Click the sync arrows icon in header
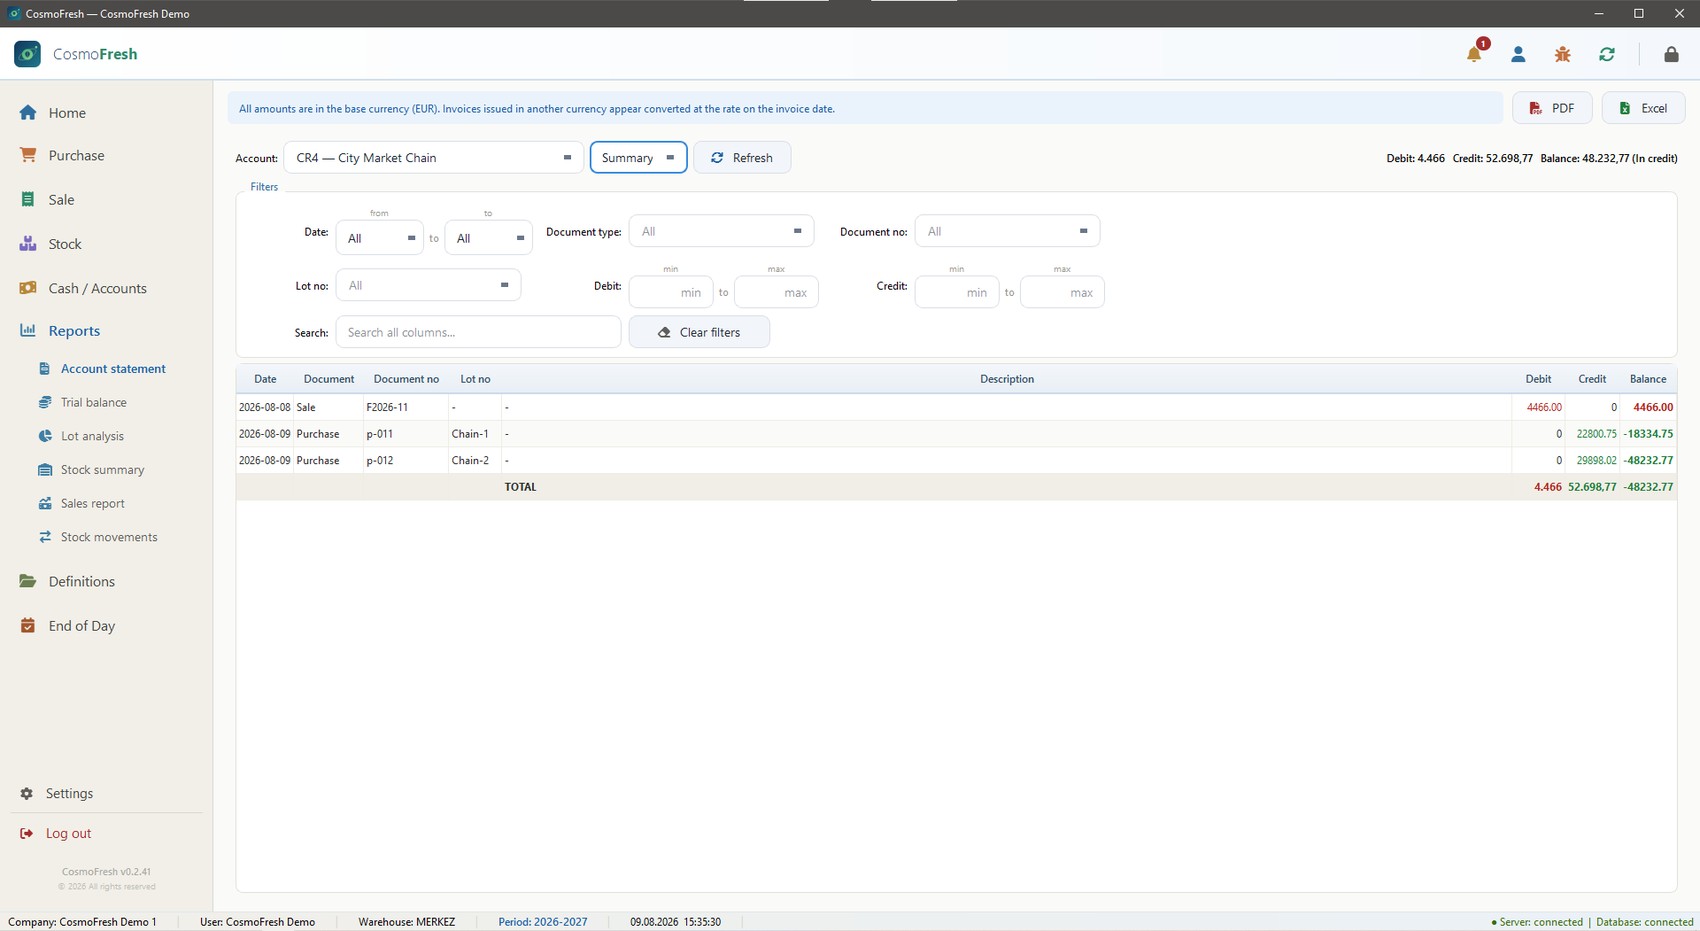This screenshot has width=1700, height=931. coord(1607,54)
